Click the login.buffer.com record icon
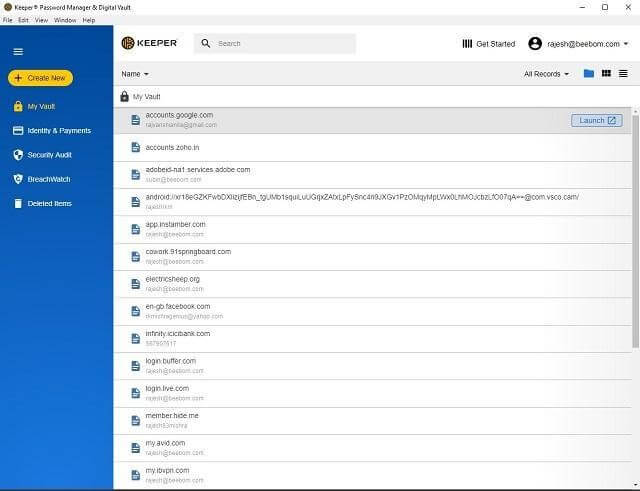This screenshot has width=640, height=491. [x=136, y=366]
